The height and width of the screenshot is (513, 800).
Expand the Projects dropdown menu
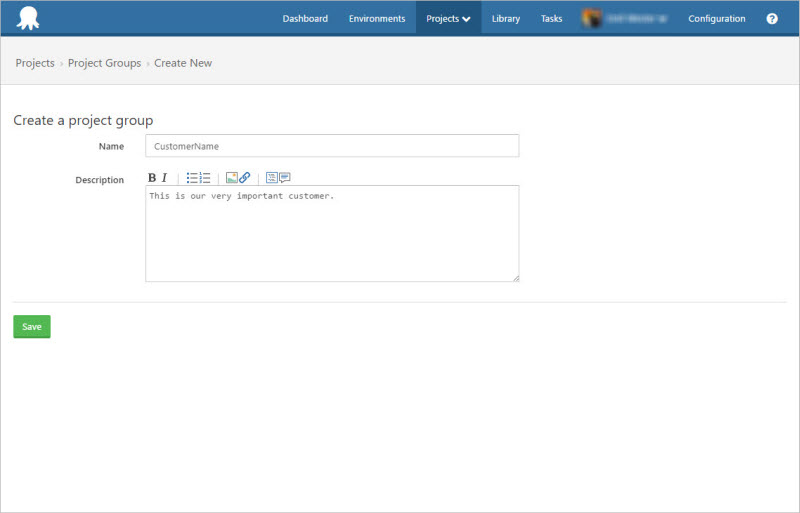[448, 19]
